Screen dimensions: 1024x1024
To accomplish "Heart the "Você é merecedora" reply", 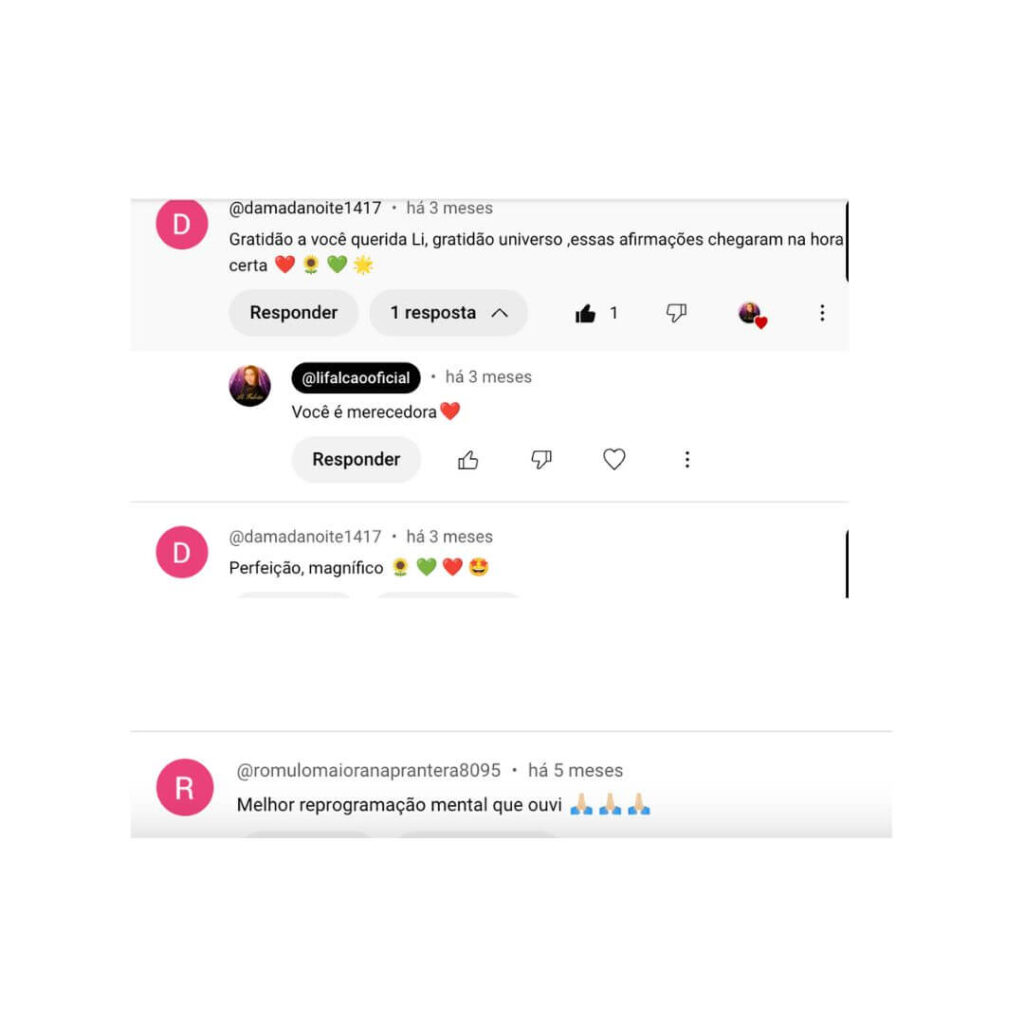I will 614,460.
